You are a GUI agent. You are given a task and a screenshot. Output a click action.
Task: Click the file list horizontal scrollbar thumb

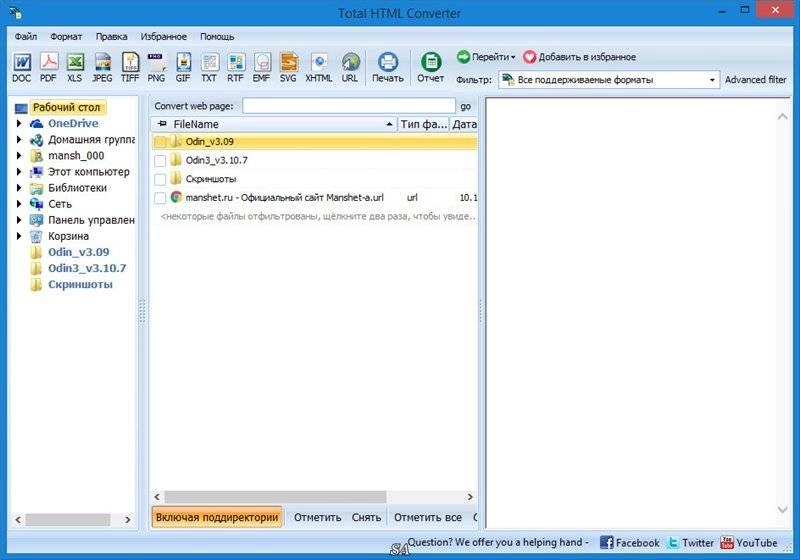click(276, 496)
